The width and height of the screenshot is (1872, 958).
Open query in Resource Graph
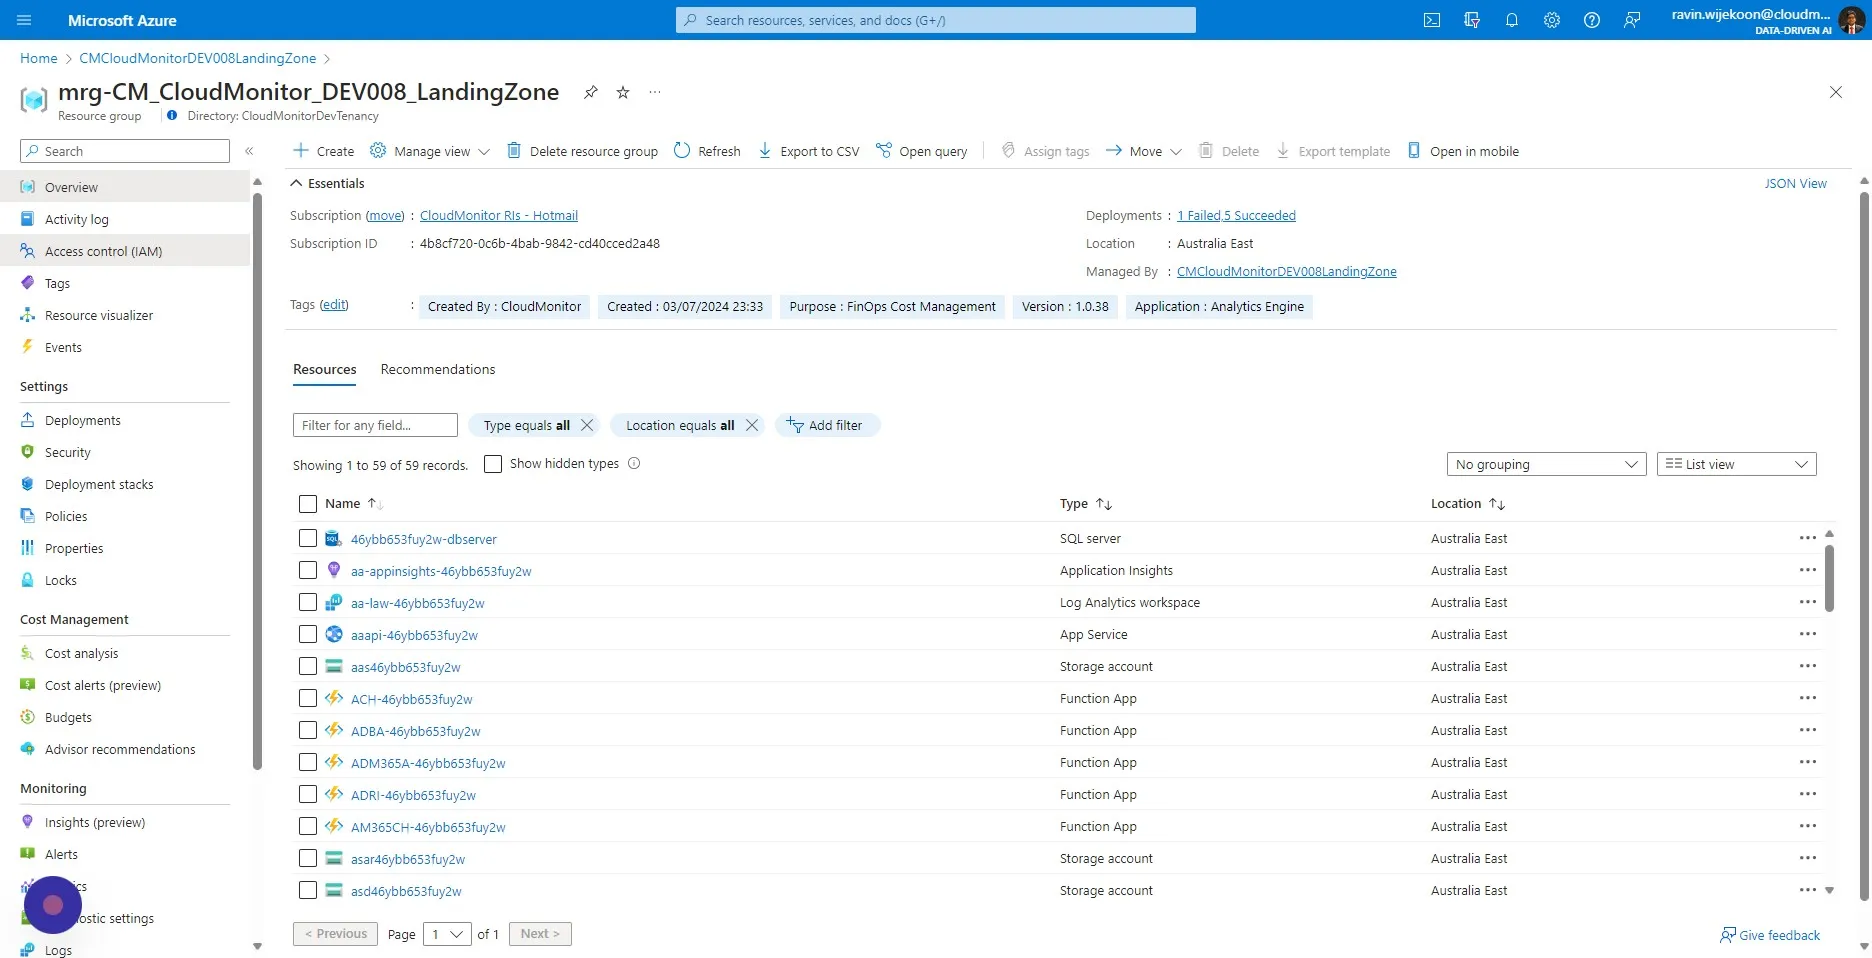[x=922, y=151]
